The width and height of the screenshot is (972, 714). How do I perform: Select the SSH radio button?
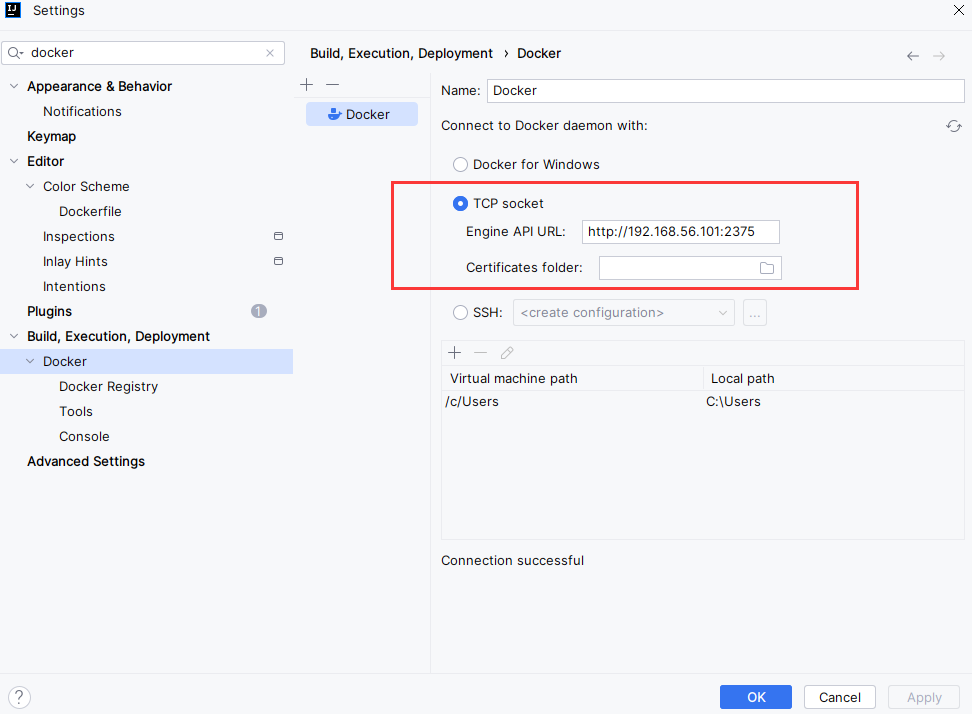click(460, 313)
